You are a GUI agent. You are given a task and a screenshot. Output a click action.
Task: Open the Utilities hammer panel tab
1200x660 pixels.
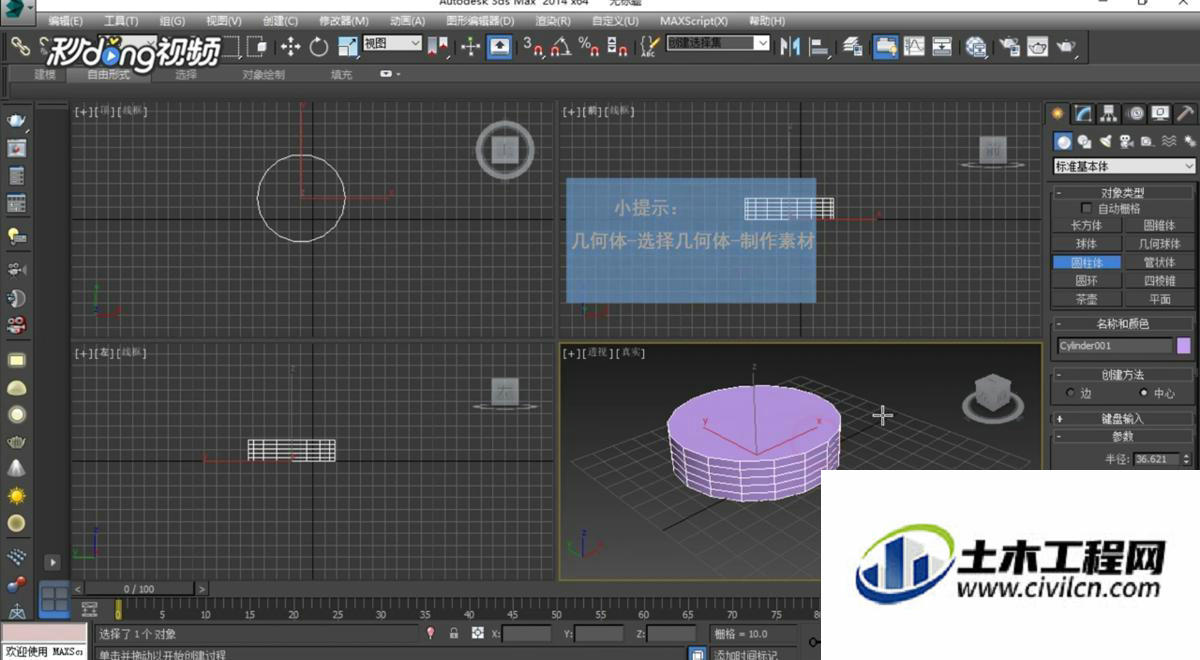point(1185,114)
